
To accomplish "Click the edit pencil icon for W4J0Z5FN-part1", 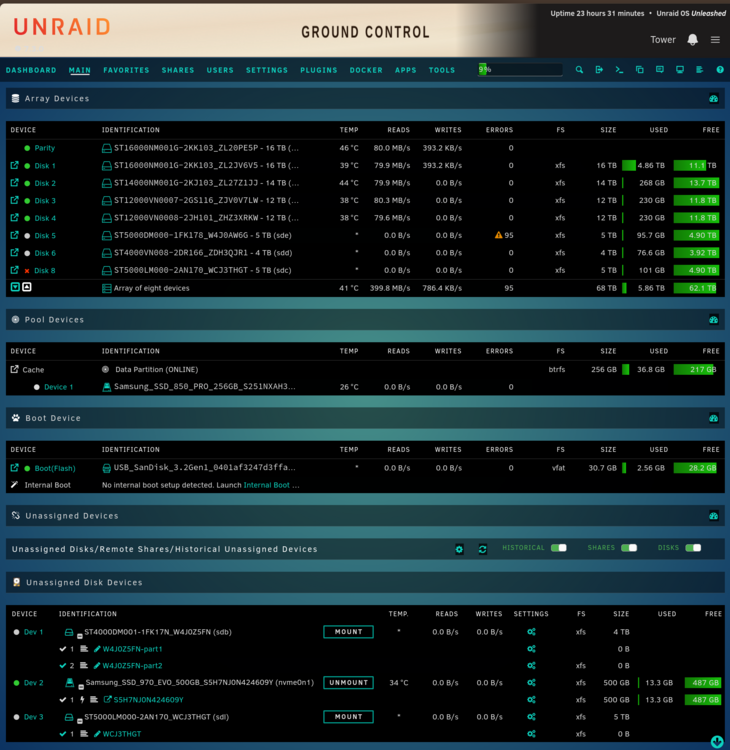I will pos(97,649).
